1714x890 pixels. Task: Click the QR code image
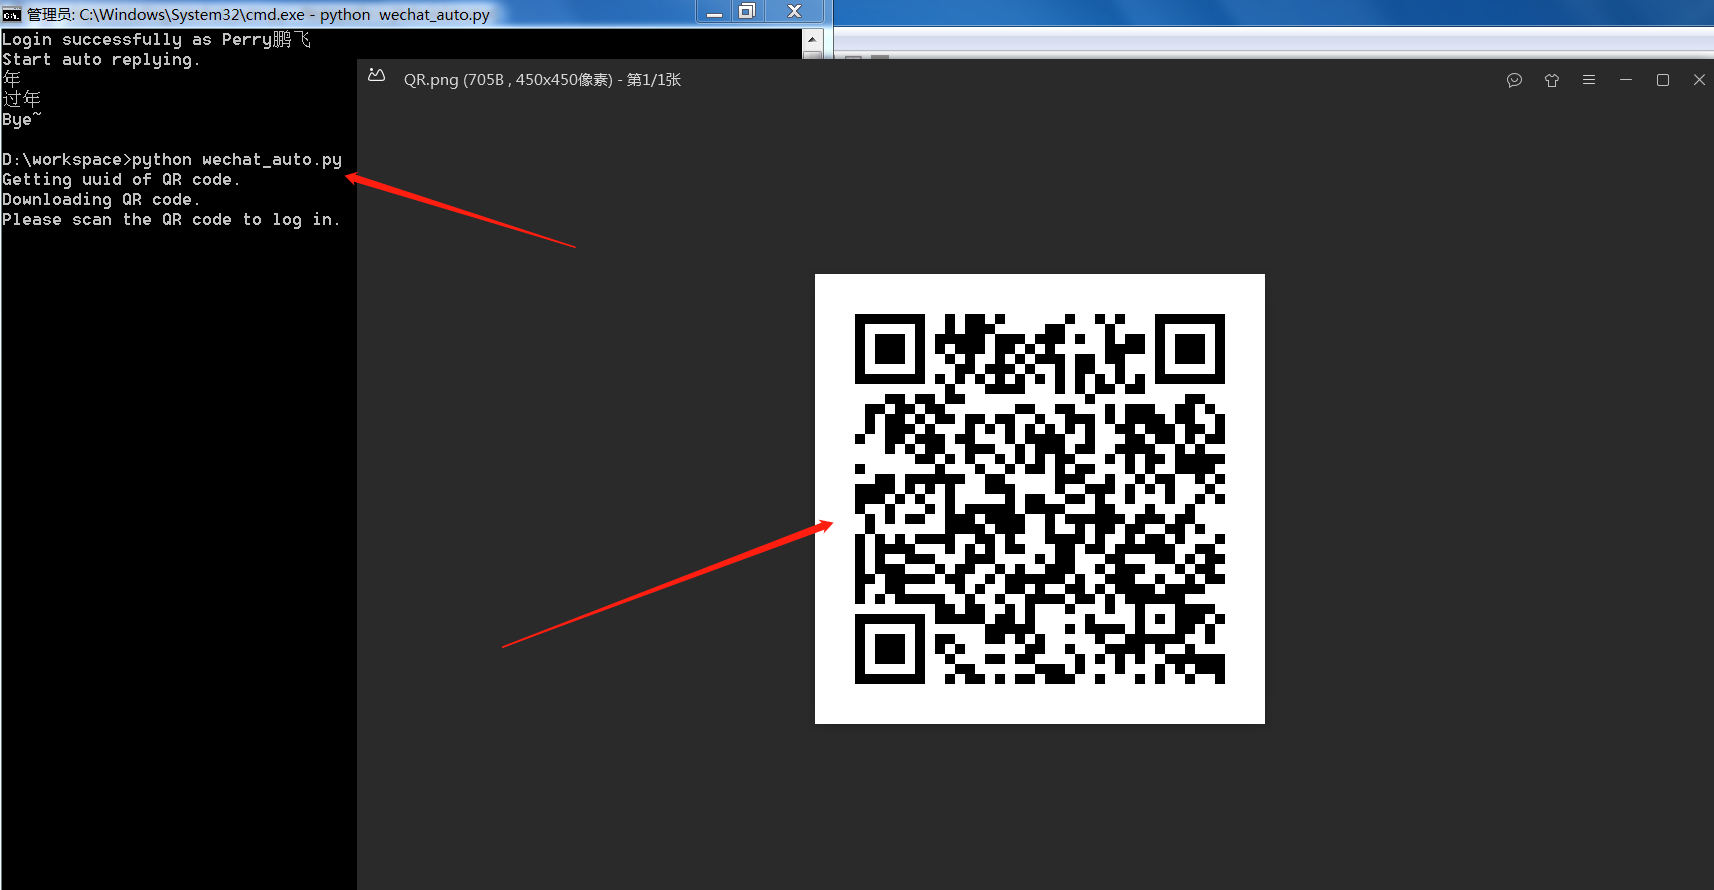click(x=1040, y=499)
